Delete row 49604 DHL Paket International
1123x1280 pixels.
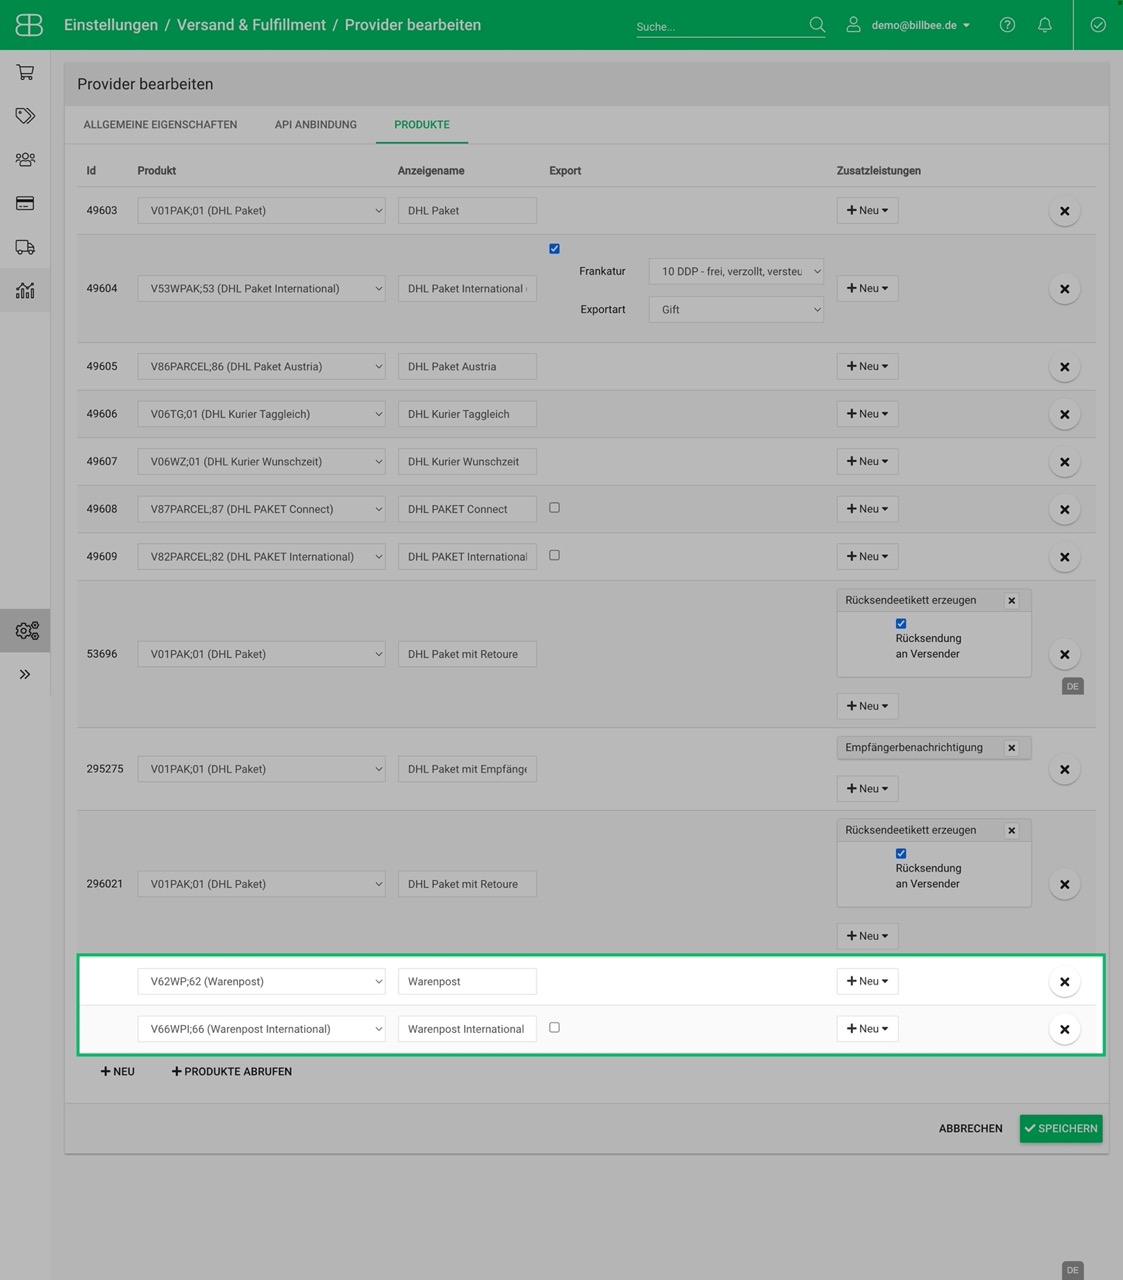(x=1064, y=289)
